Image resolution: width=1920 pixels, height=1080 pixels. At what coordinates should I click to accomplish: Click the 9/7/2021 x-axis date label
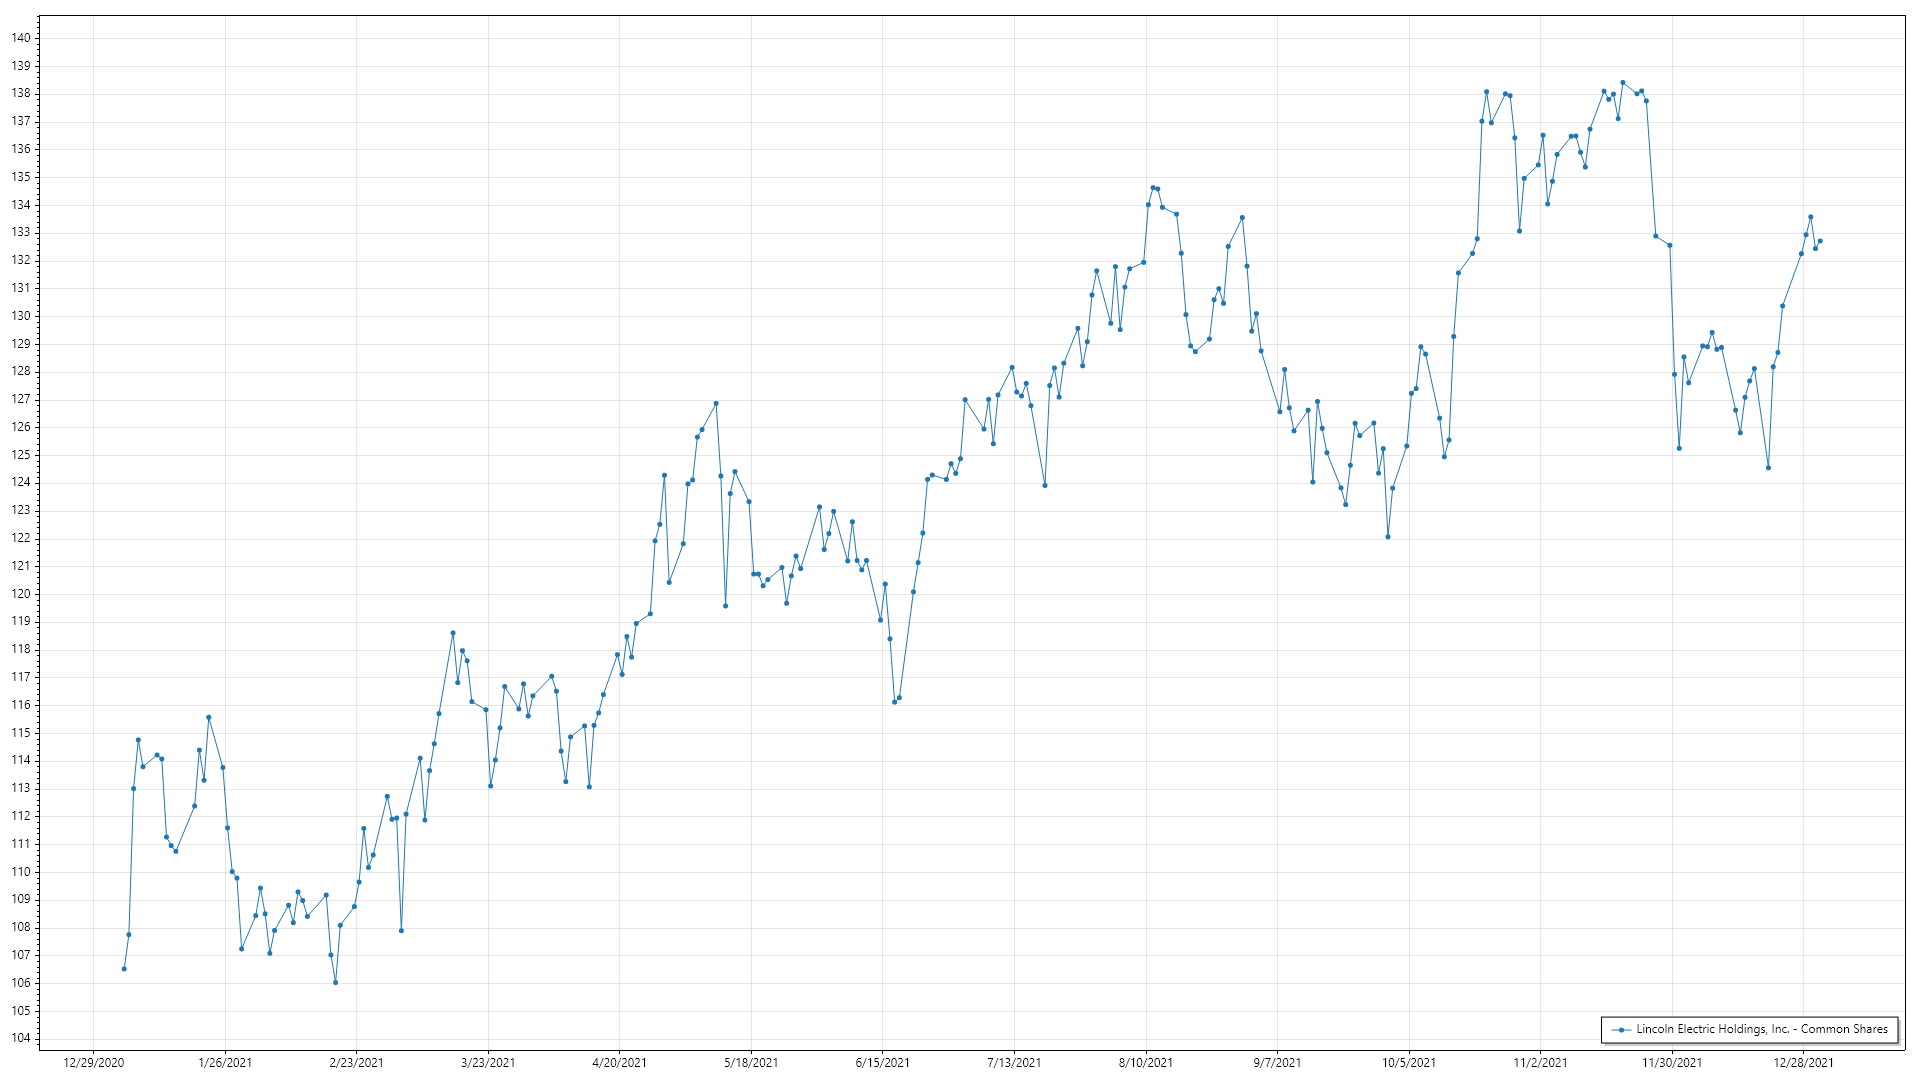(x=1278, y=1063)
